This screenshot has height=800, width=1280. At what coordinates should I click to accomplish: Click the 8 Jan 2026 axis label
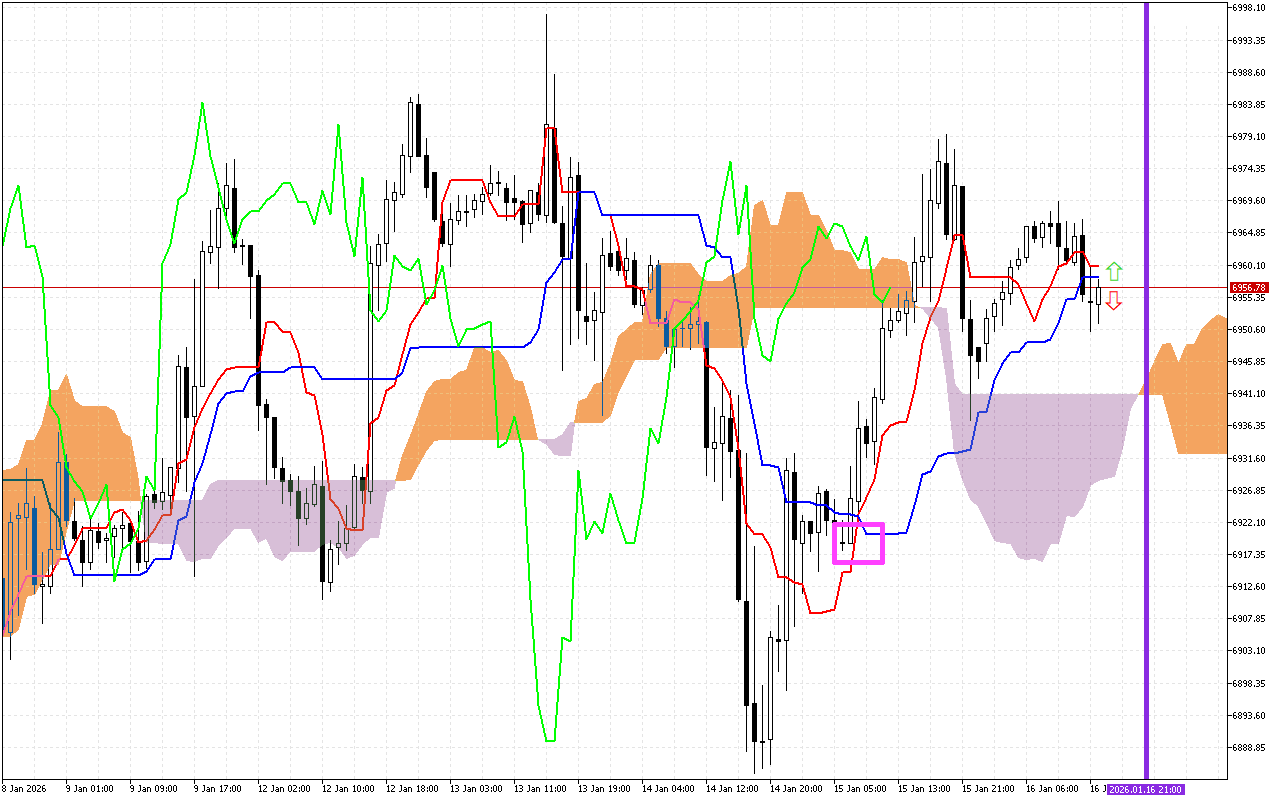[25, 788]
